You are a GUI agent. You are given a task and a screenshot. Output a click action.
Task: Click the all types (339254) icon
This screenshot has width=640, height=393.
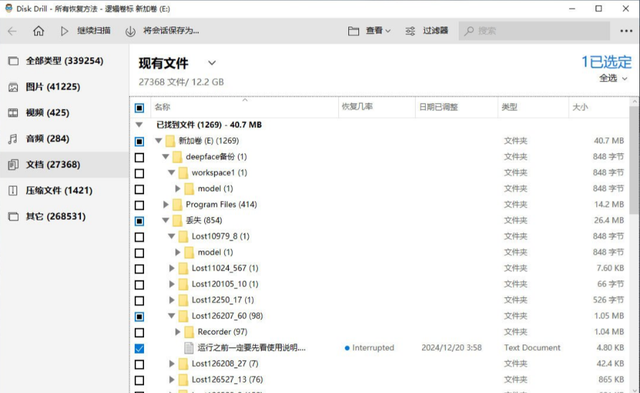click(x=13, y=61)
